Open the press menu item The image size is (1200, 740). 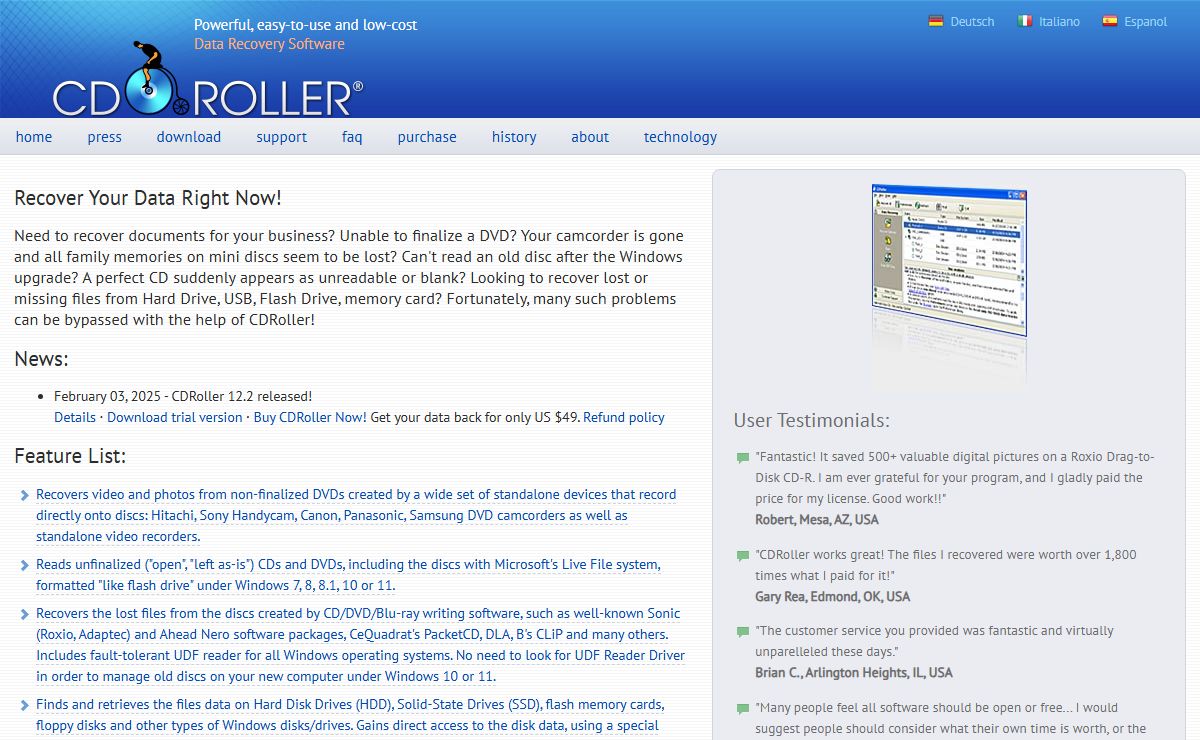pyautogui.click(x=104, y=137)
